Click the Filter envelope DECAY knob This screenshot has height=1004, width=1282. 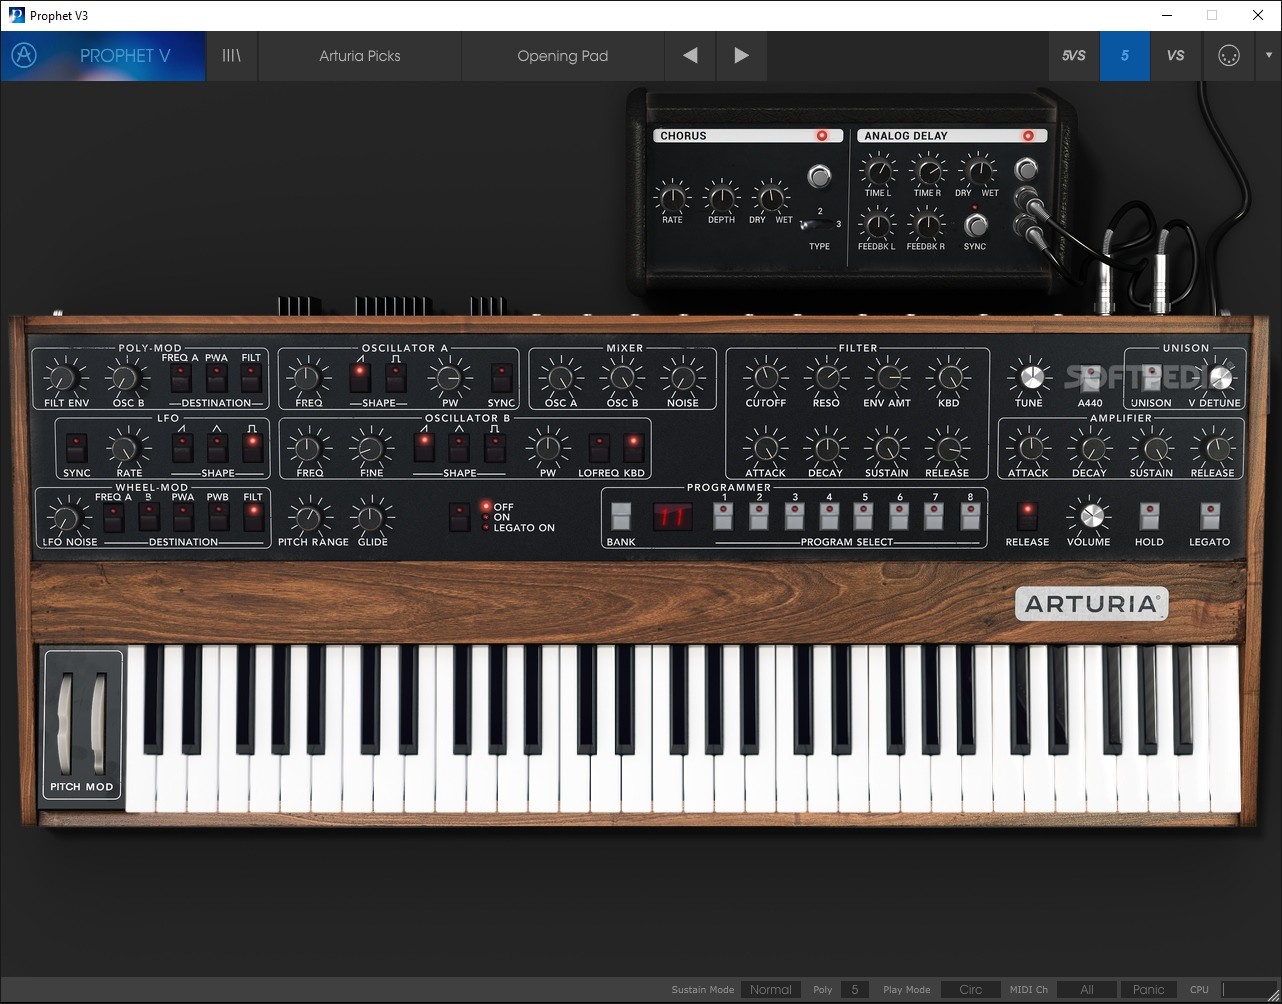(x=826, y=448)
